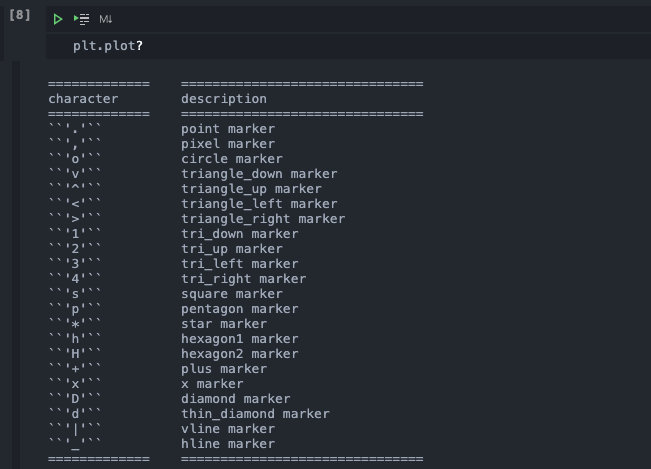Run the cell with the play icon

click(58, 19)
